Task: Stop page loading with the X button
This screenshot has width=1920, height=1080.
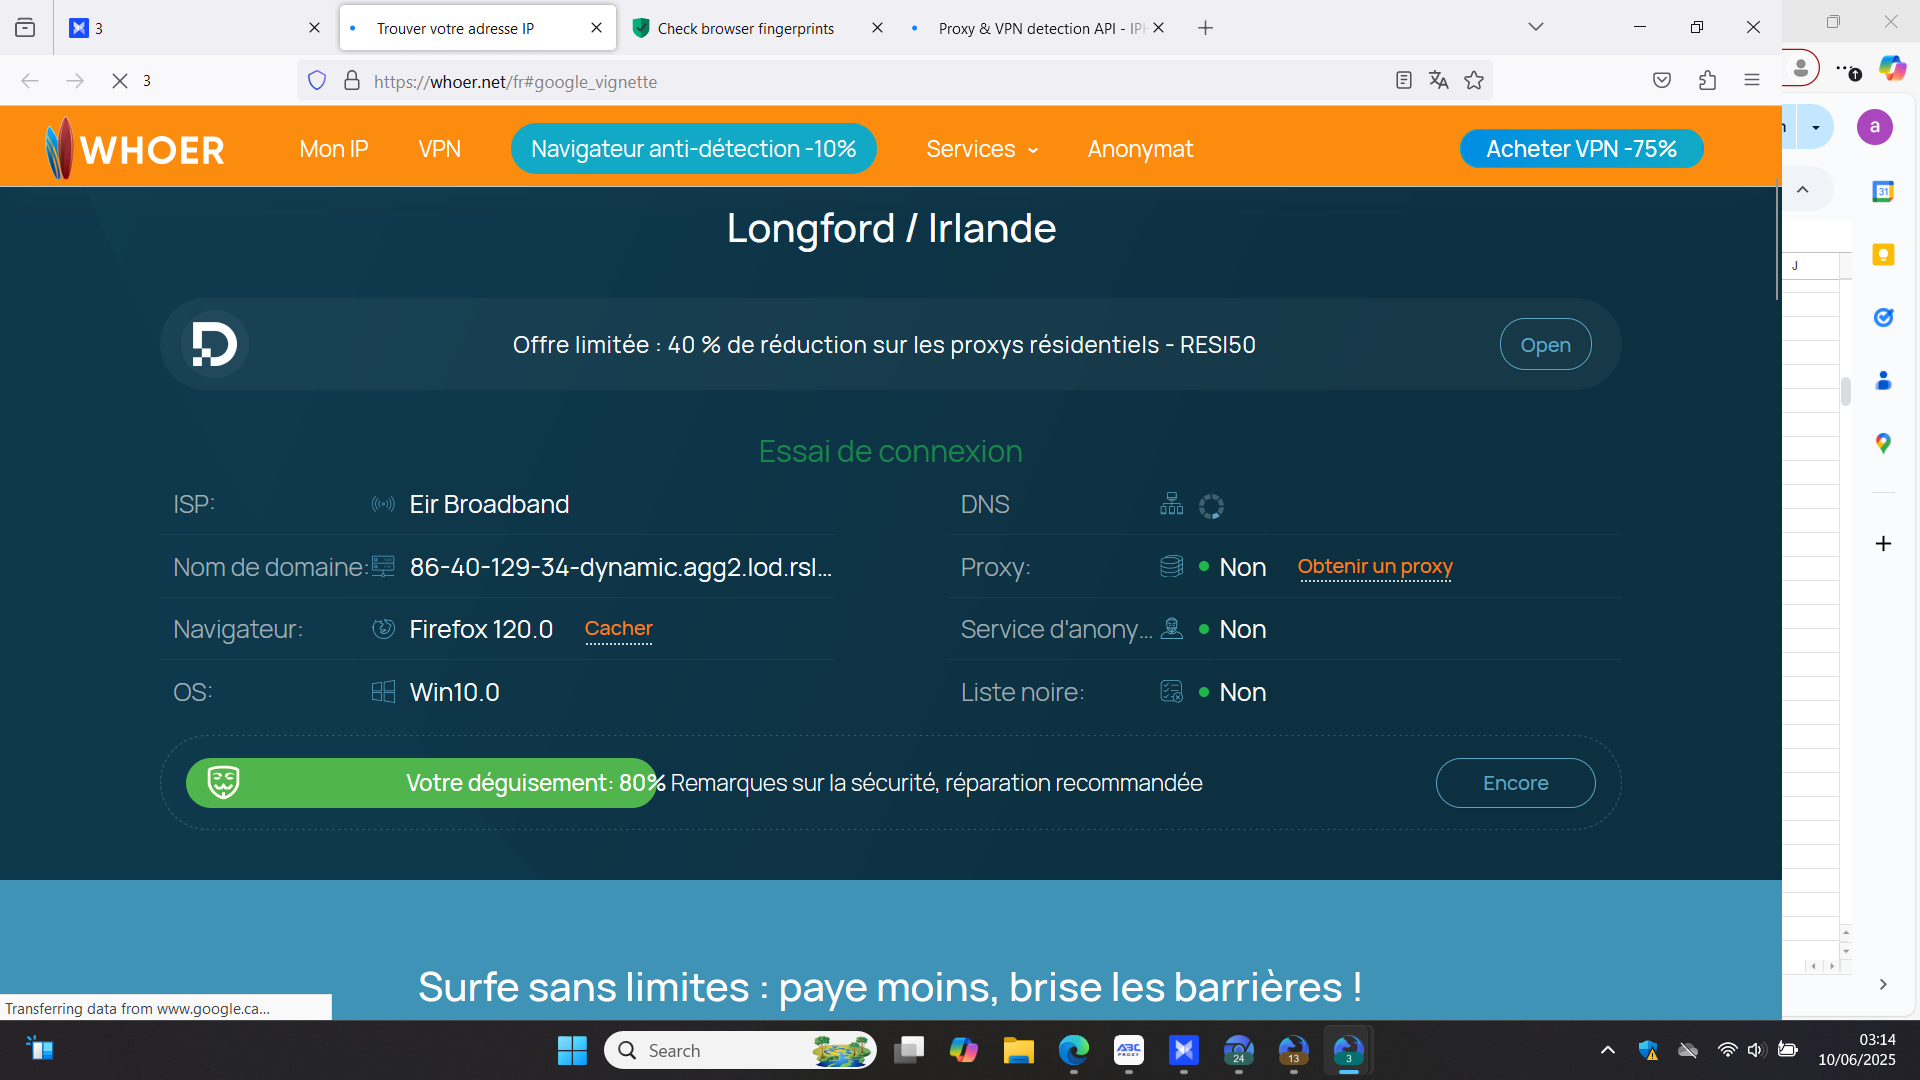Action: 120,81
